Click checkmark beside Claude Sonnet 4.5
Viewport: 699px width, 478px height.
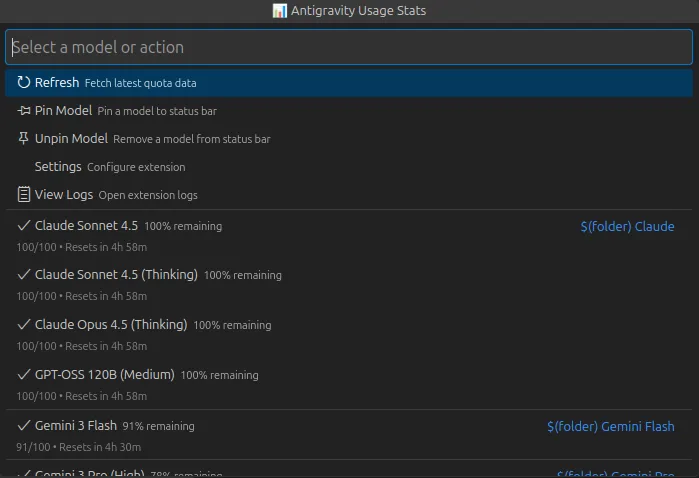(x=24, y=226)
